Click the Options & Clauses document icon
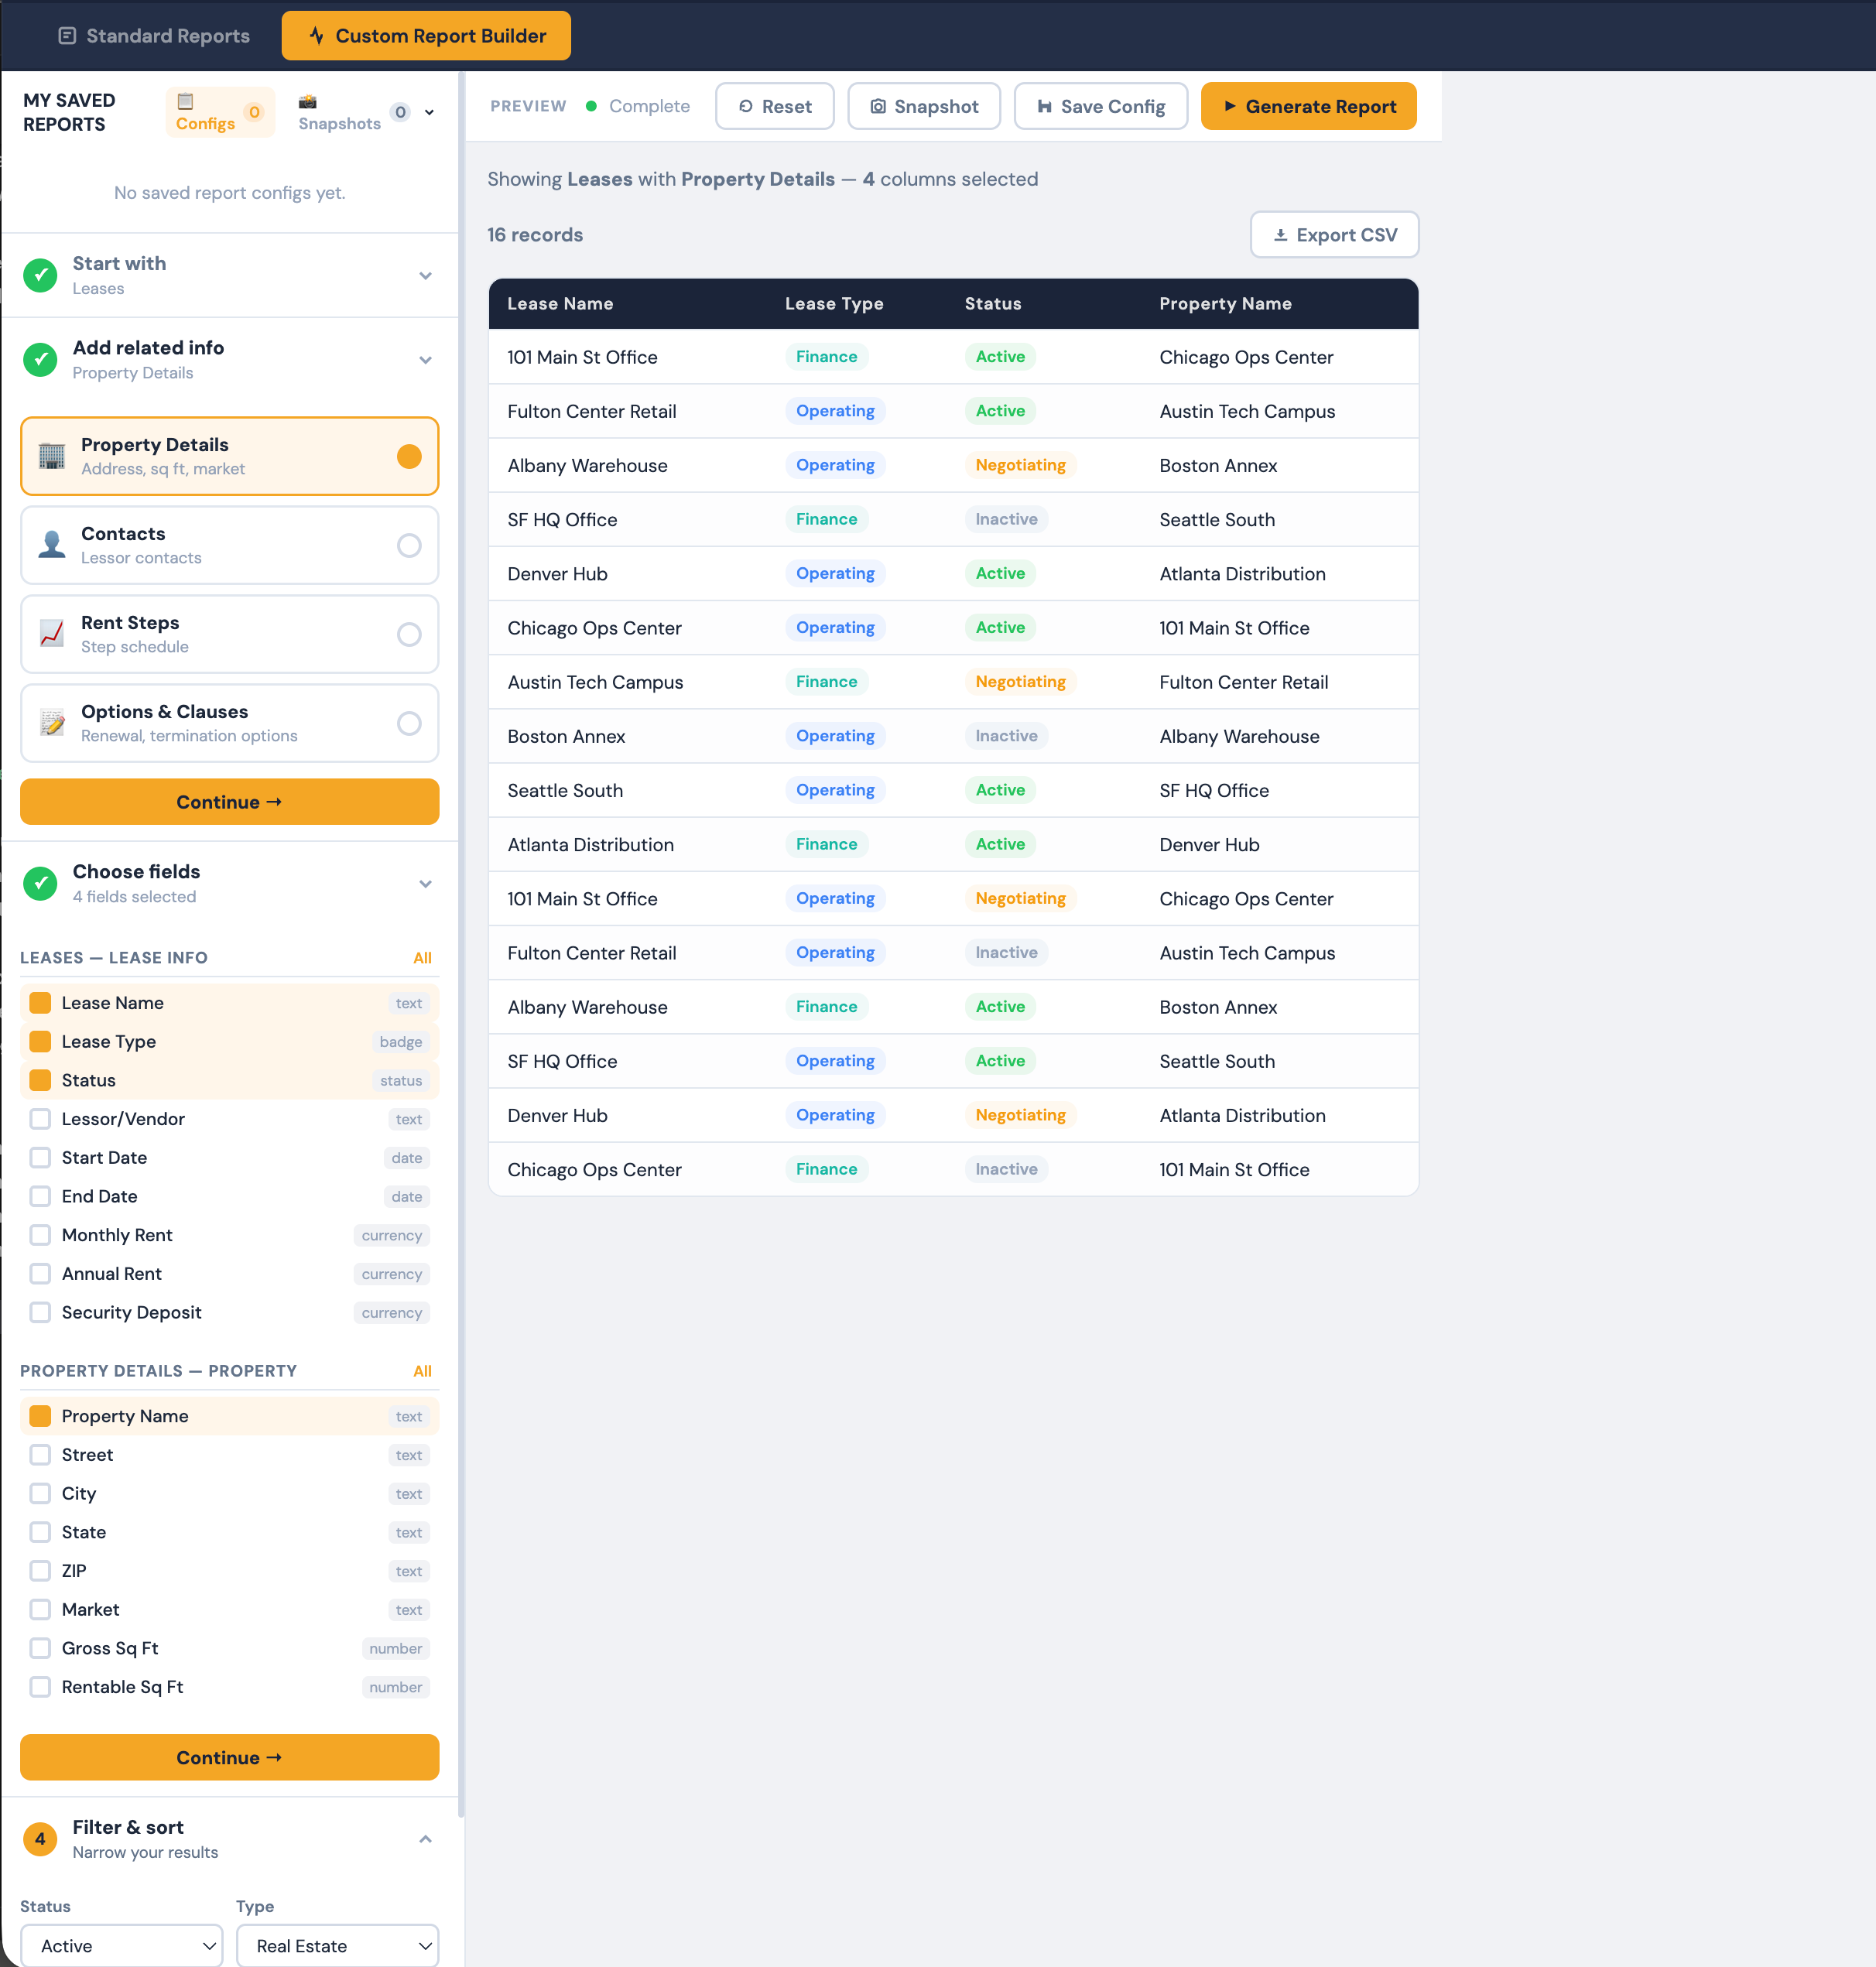The width and height of the screenshot is (1876, 1967). (x=51, y=722)
